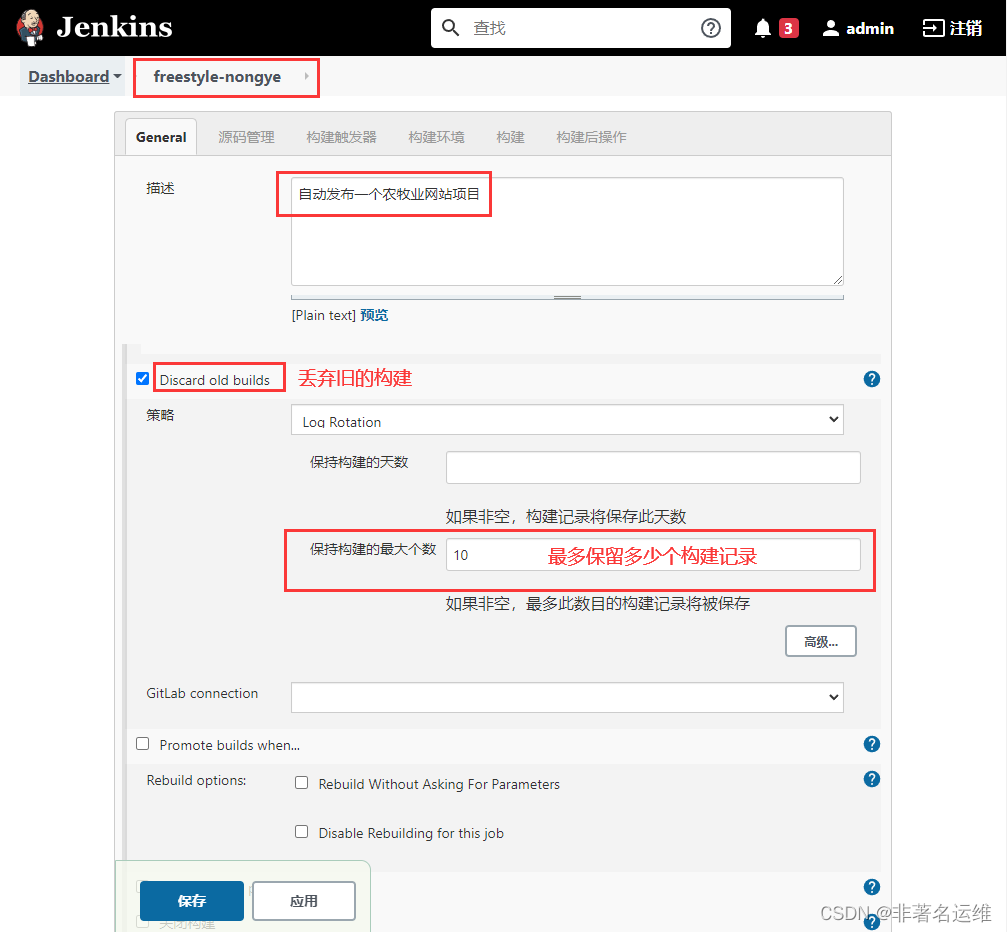
Task: Open the notifications bell icon
Action: (x=762, y=28)
